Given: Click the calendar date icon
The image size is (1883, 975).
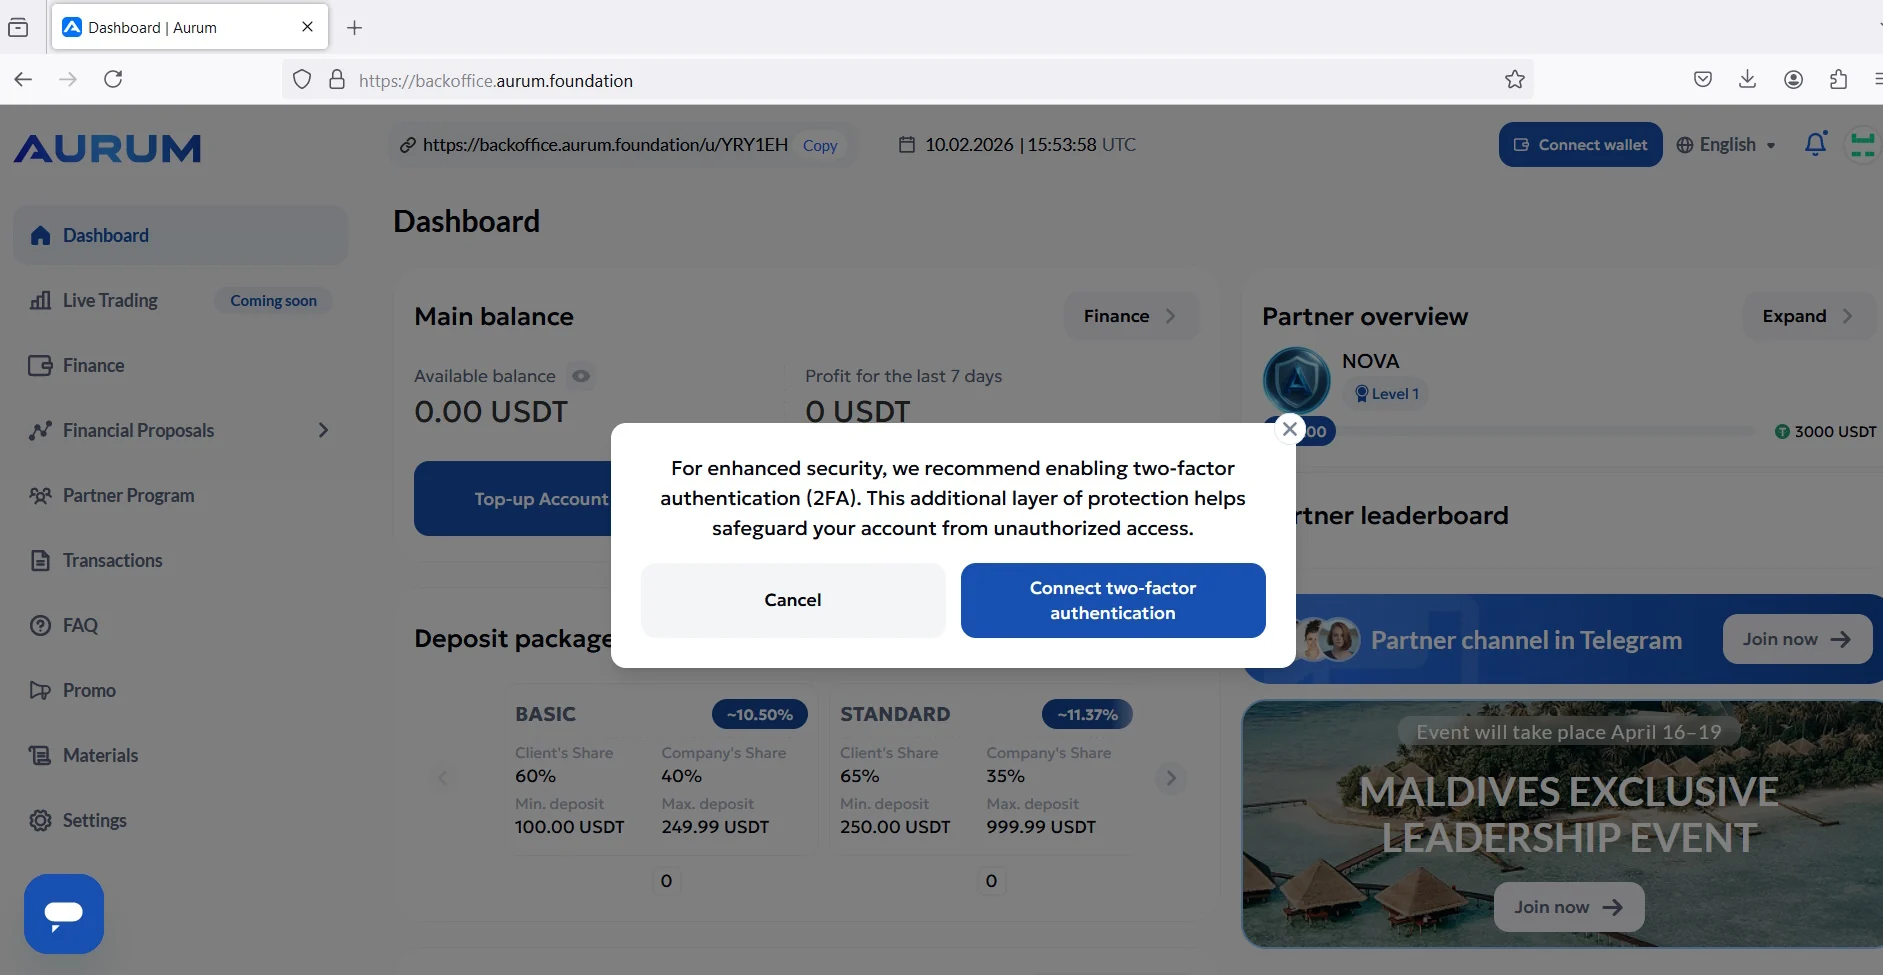Looking at the screenshot, I should (907, 145).
